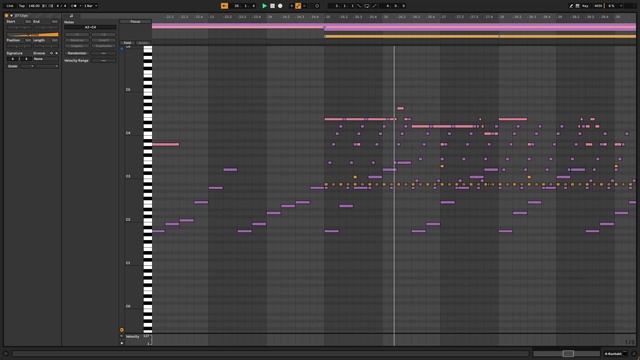The width and height of the screenshot is (640, 360).
Task: Start playback with the green Play button
Action: click(264, 6)
